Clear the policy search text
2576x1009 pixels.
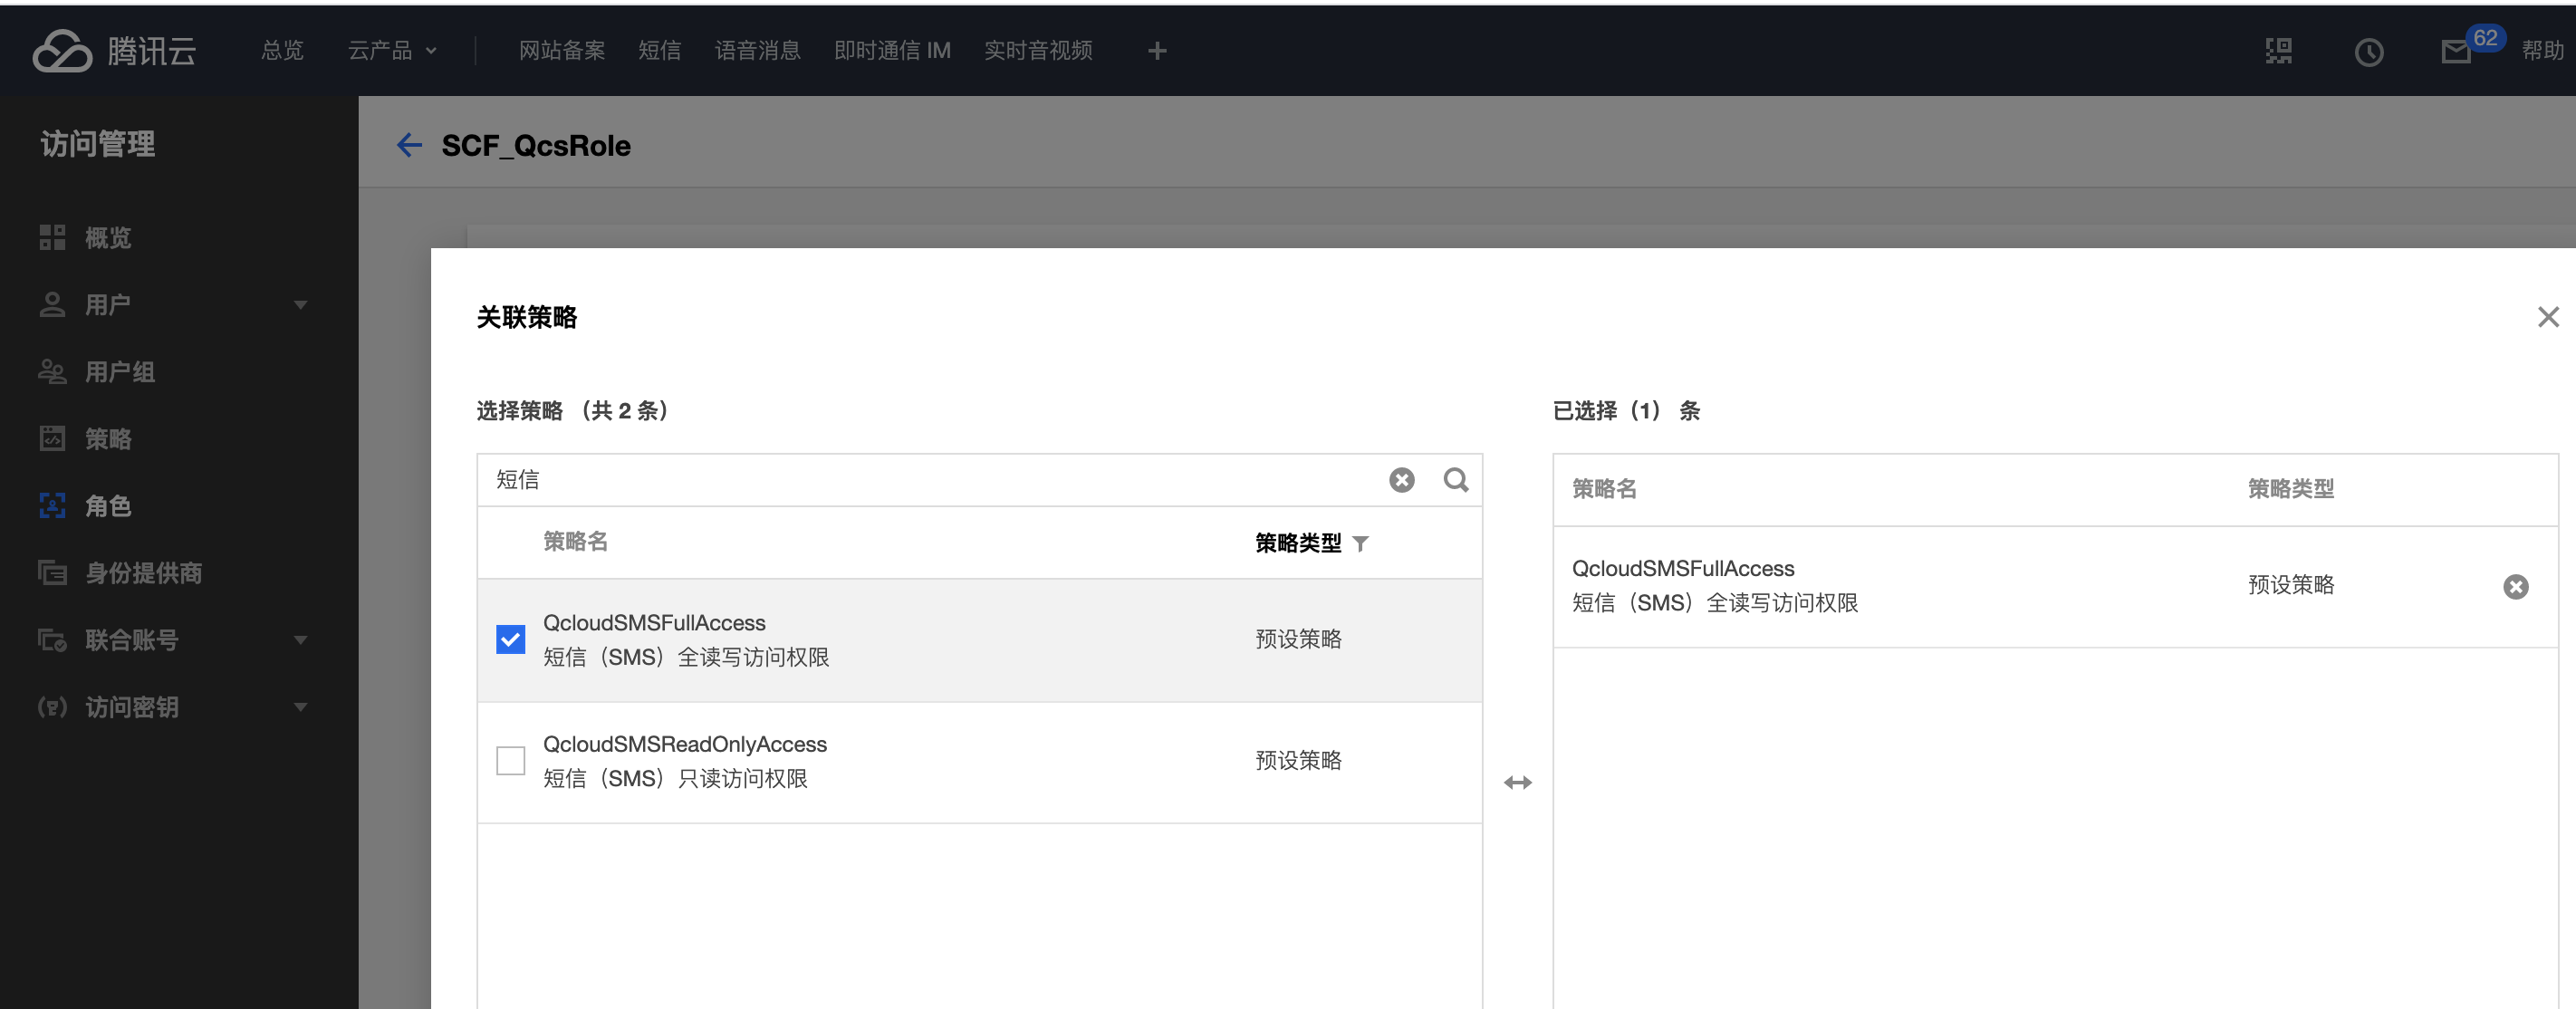pyautogui.click(x=1401, y=480)
